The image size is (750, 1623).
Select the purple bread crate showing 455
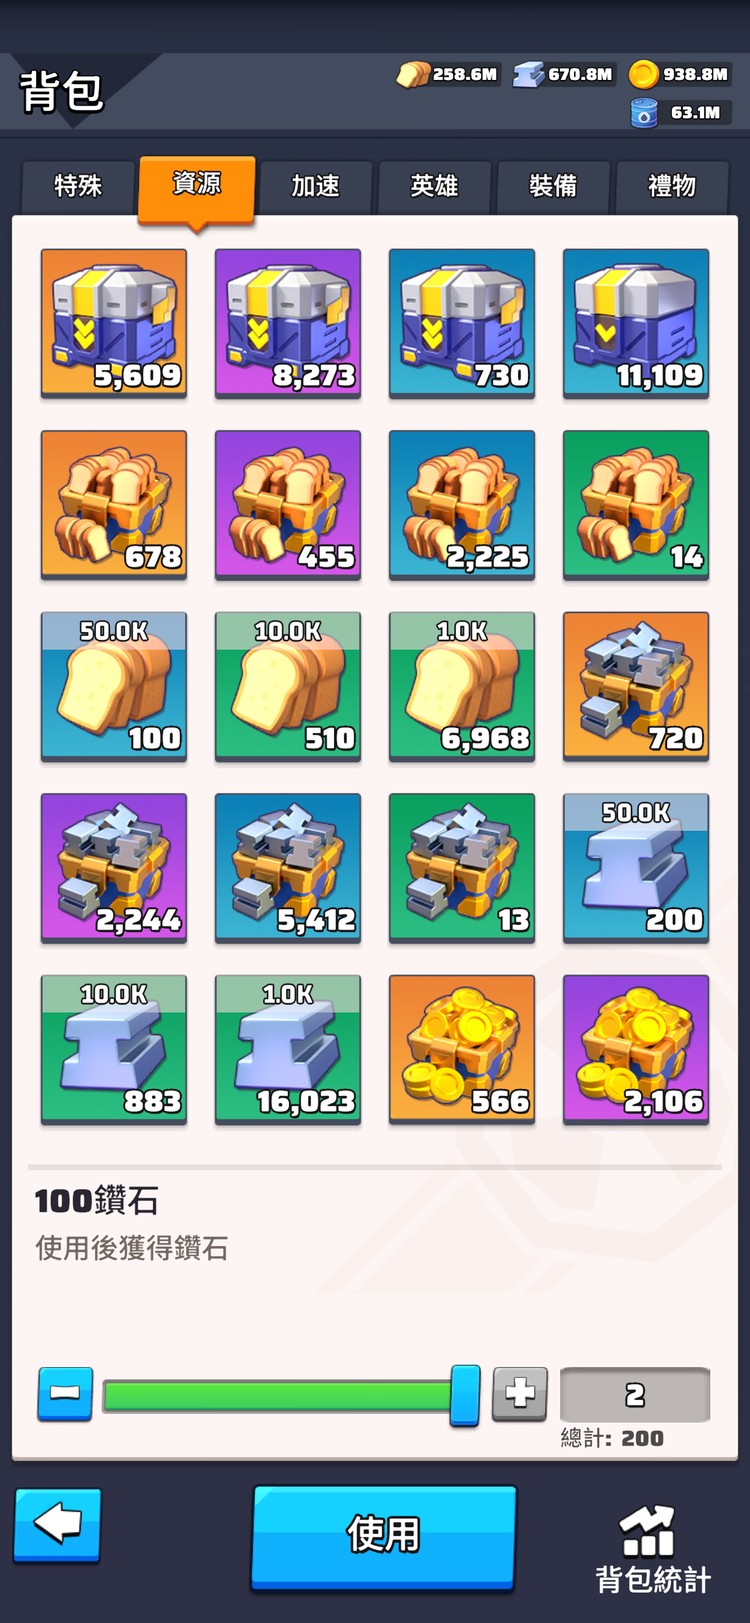288,505
